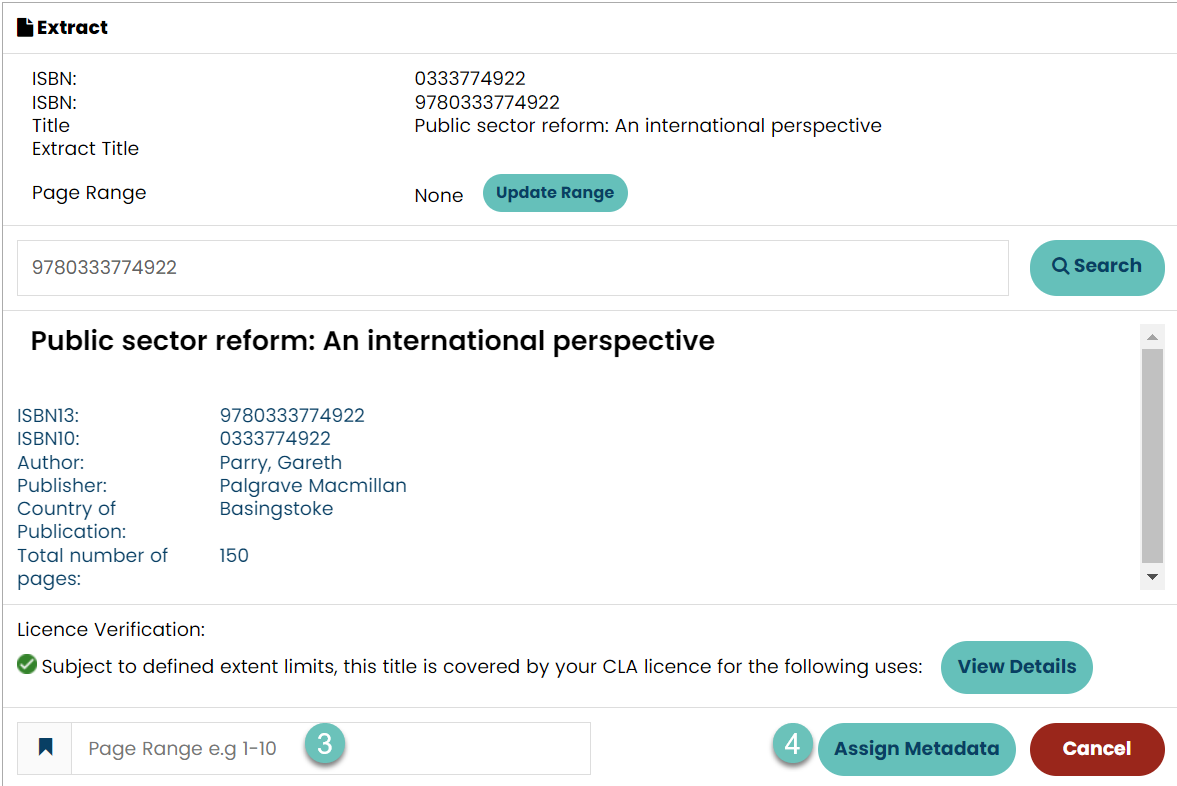Viewport: 1177px width, 786px height.
Task: Select the Public sector reform result title
Action: pos(372,341)
